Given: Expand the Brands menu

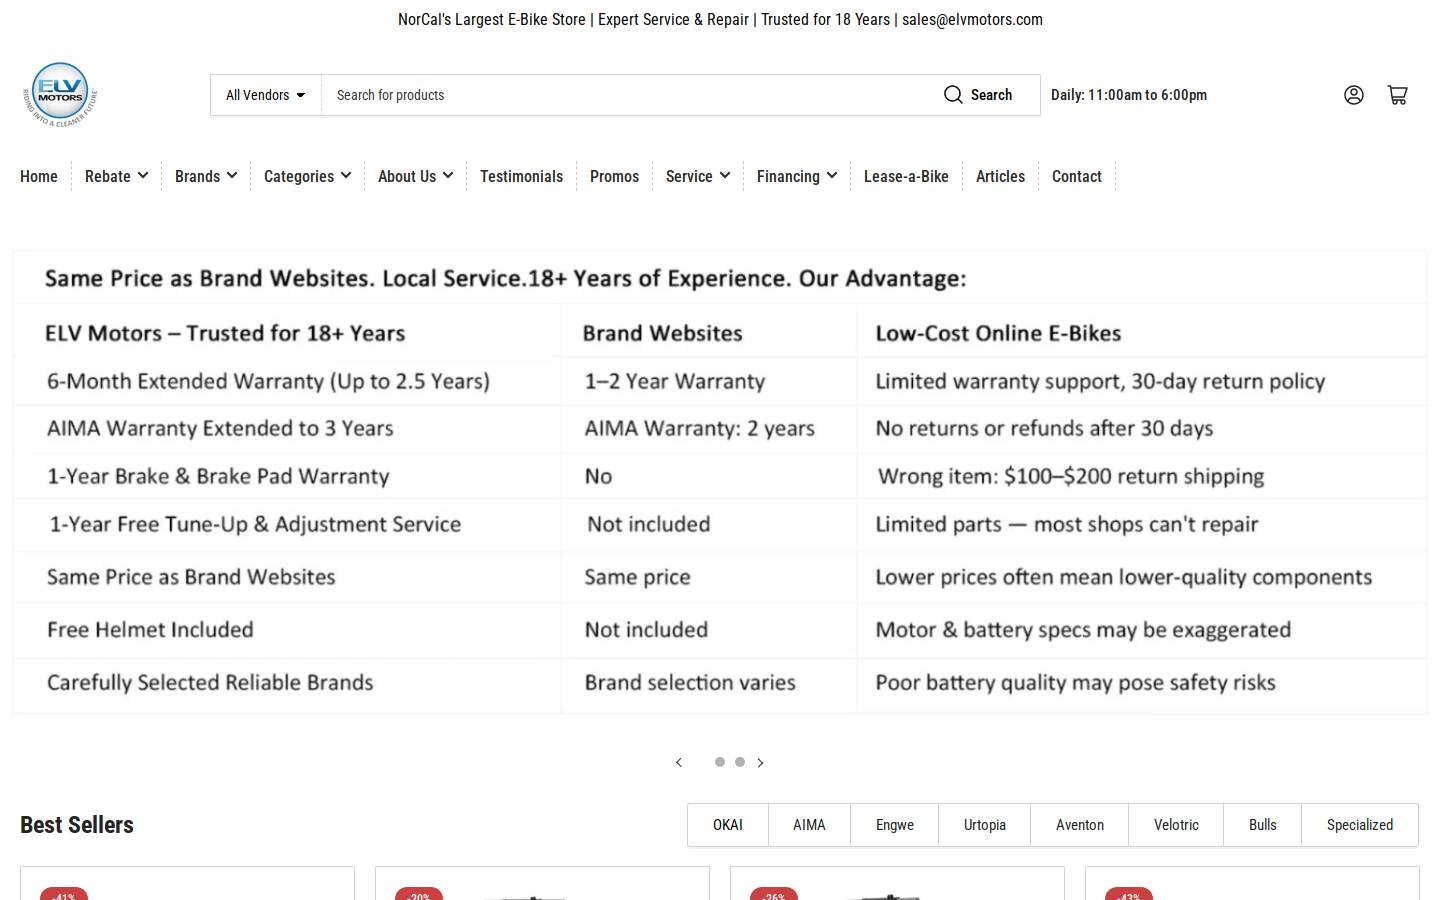Looking at the screenshot, I should 206,176.
